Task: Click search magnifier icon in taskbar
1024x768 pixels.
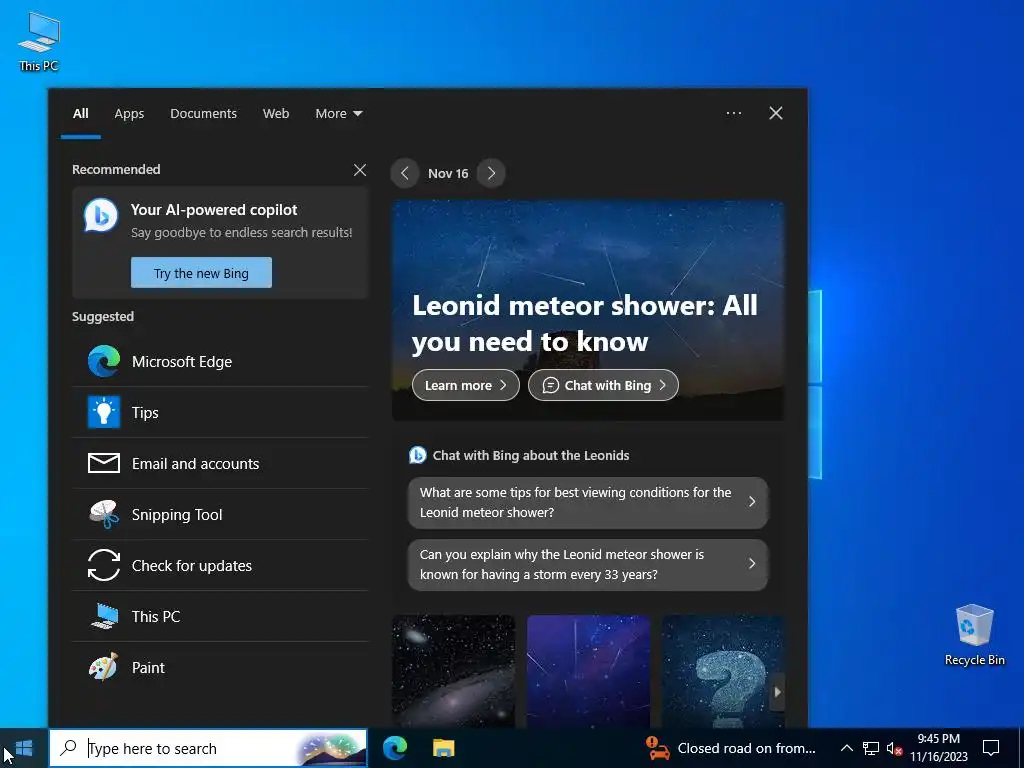Action: click(x=68, y=748)
